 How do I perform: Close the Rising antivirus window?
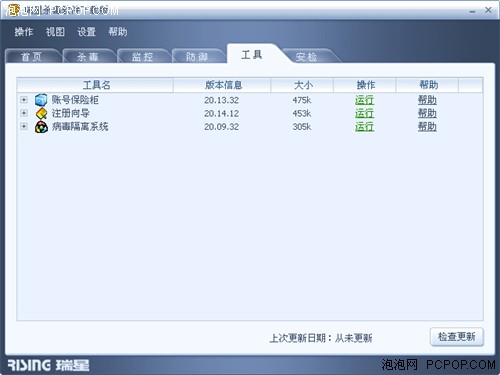pos(488,10)
